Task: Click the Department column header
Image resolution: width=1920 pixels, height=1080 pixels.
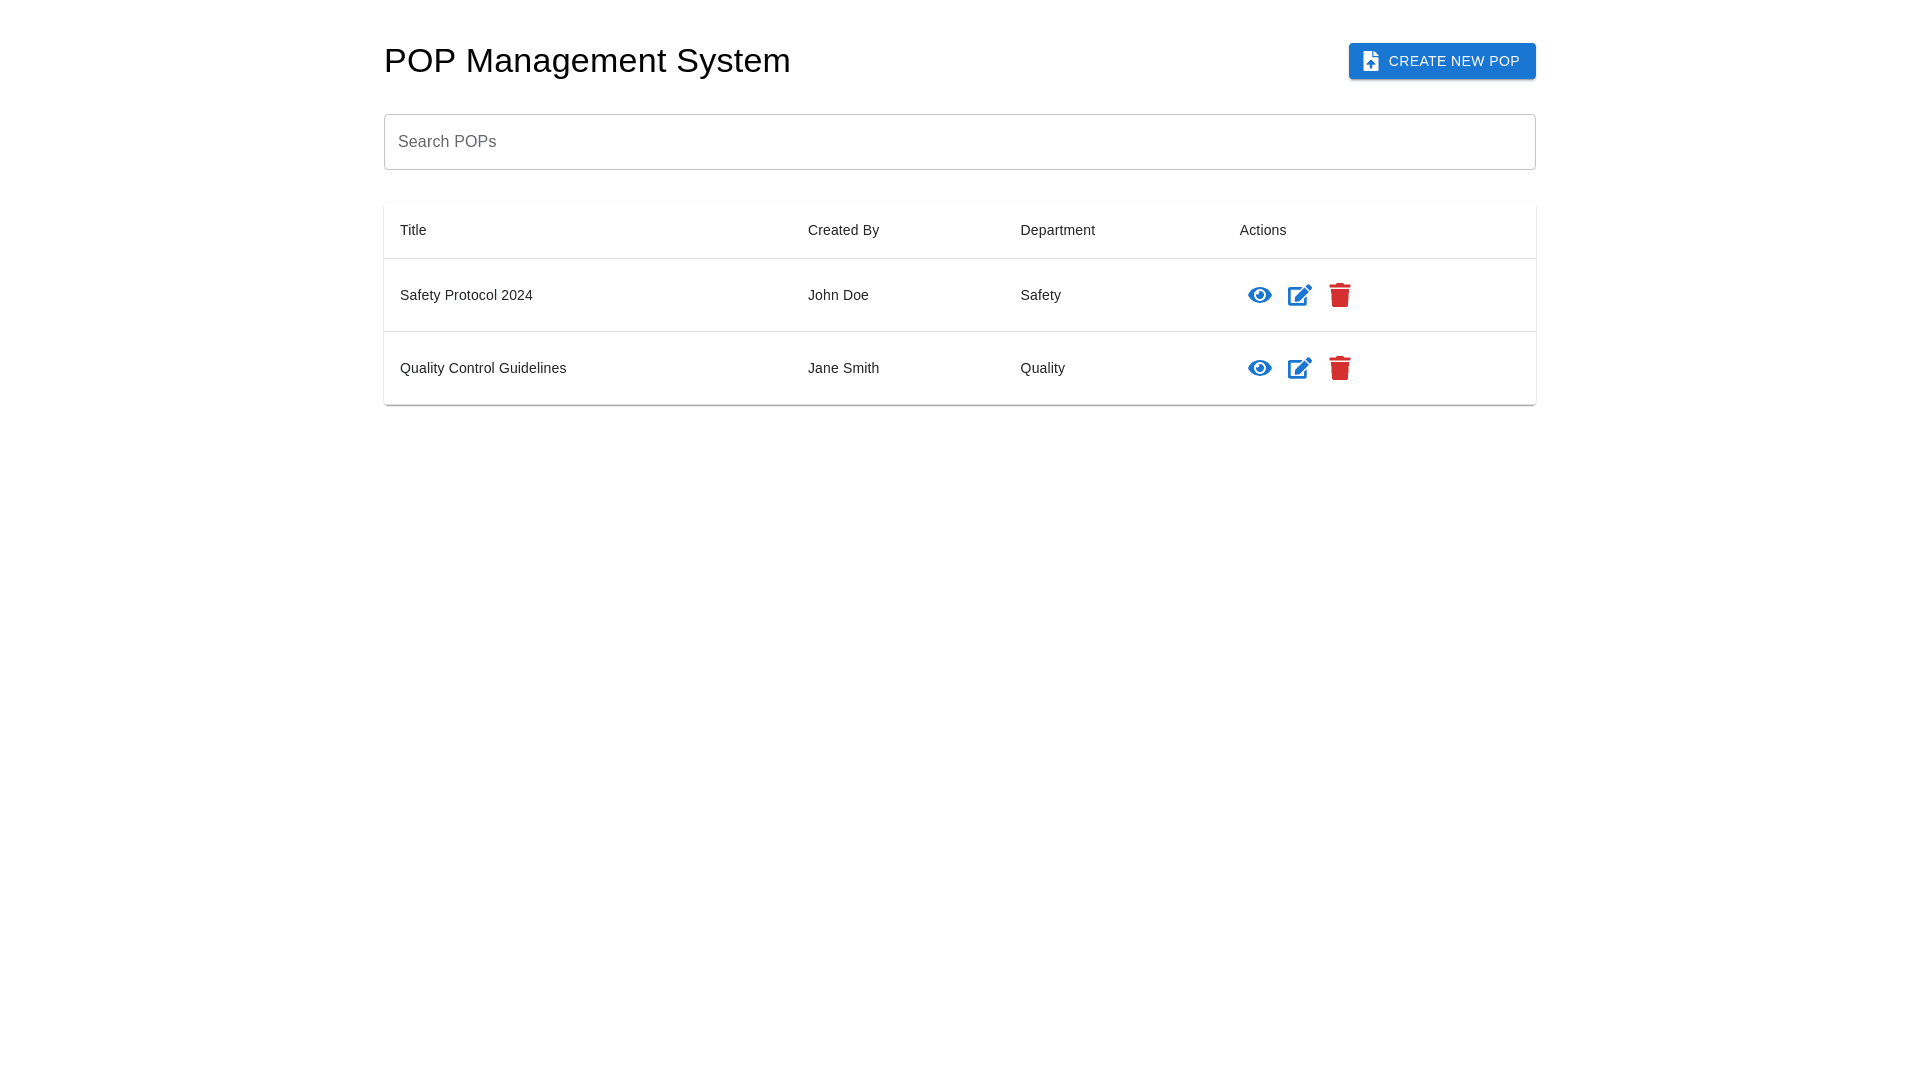Action: pos(1057,230)
